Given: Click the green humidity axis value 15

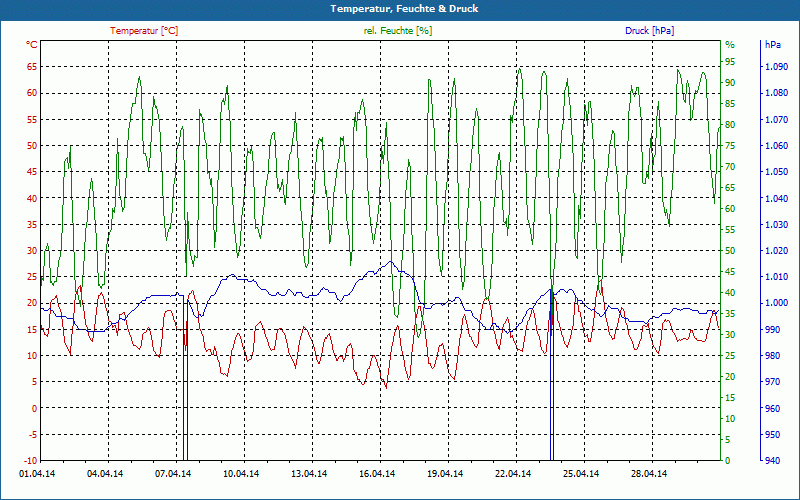Looking at the screenshot, I should coord(730,397).
